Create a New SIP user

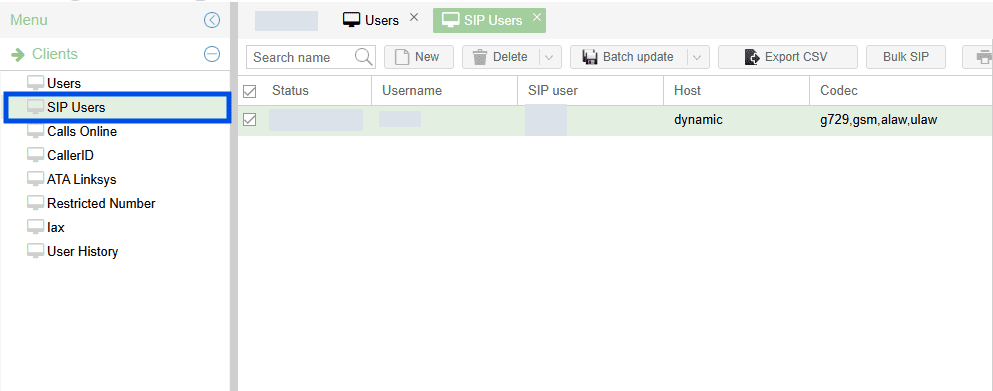click(419, 57)
